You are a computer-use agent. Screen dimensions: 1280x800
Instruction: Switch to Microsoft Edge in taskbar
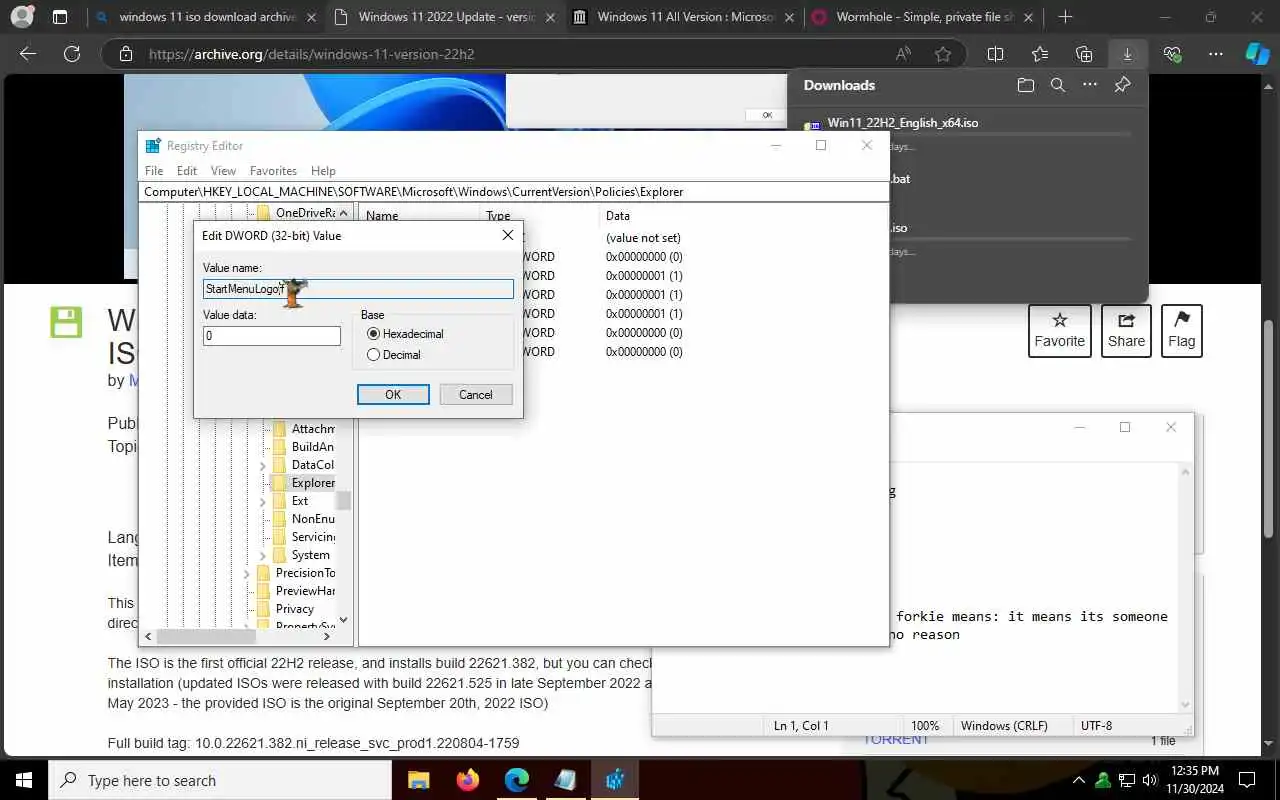click(516, 780)
